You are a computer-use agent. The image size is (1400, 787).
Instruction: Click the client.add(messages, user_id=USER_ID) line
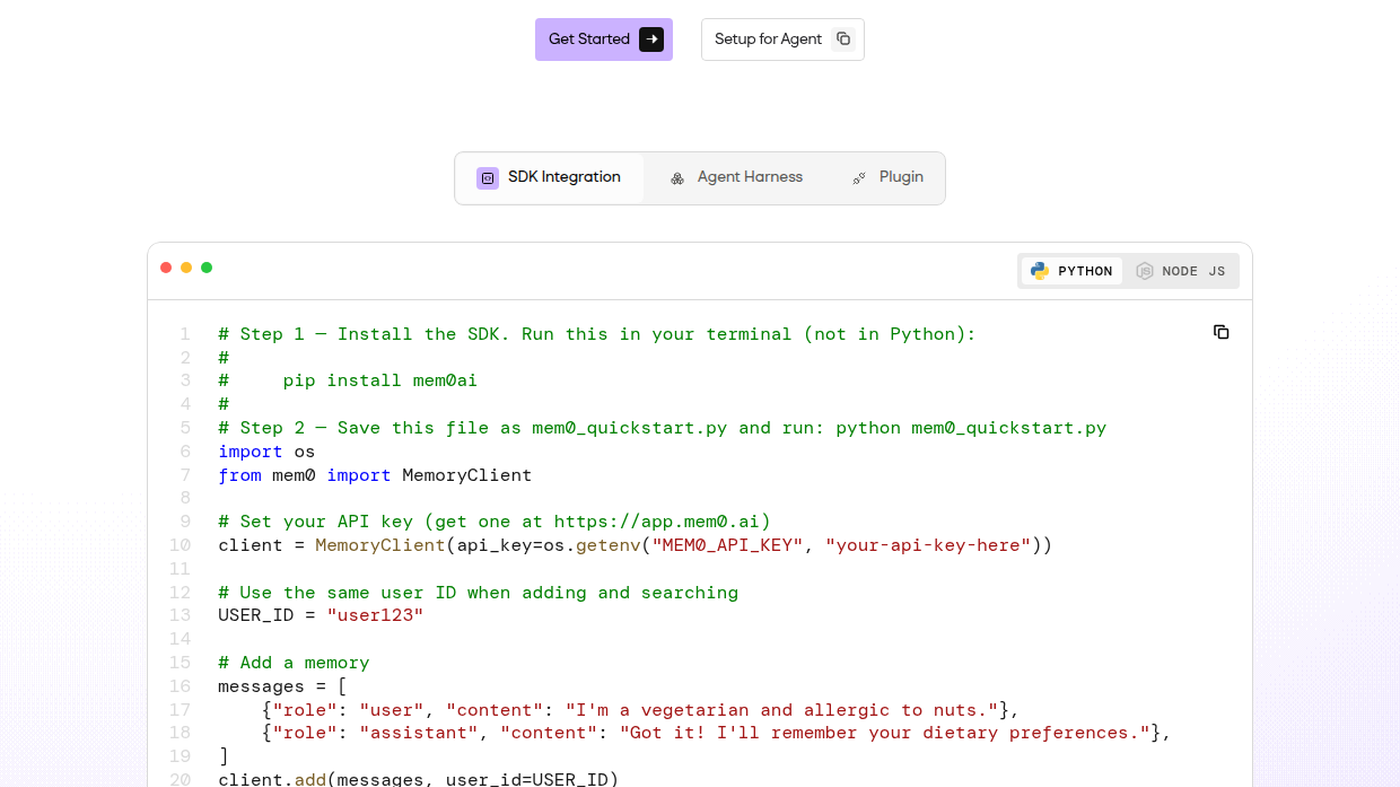tap(419, 778)
